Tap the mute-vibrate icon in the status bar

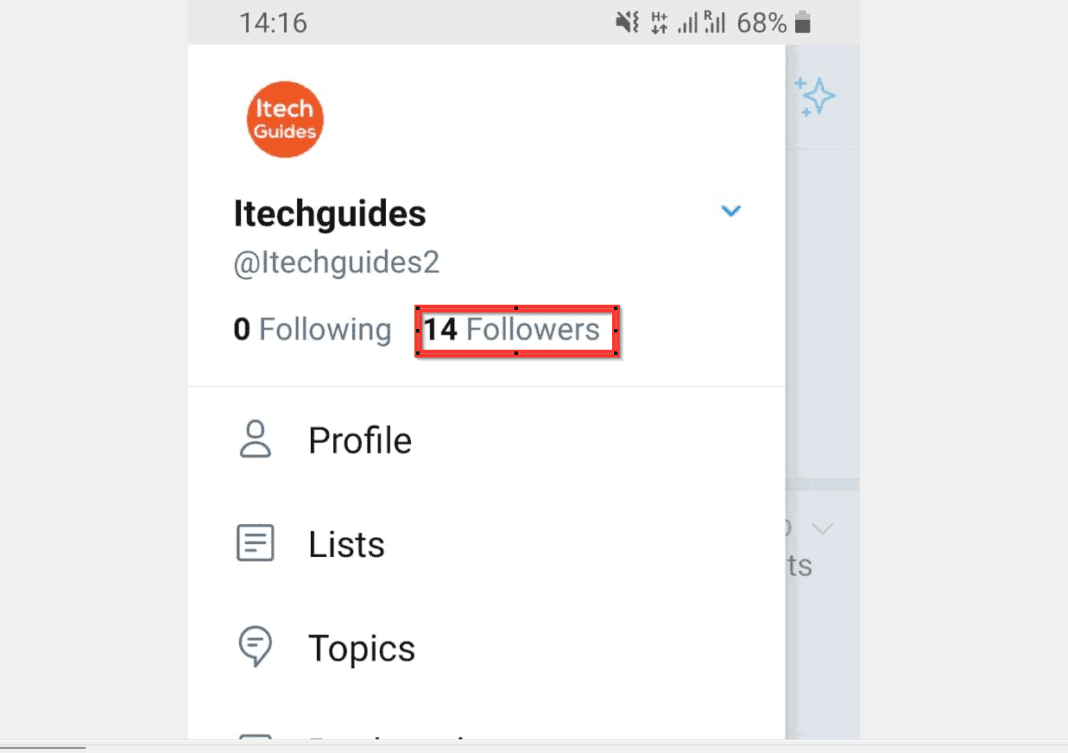[625, 22]
